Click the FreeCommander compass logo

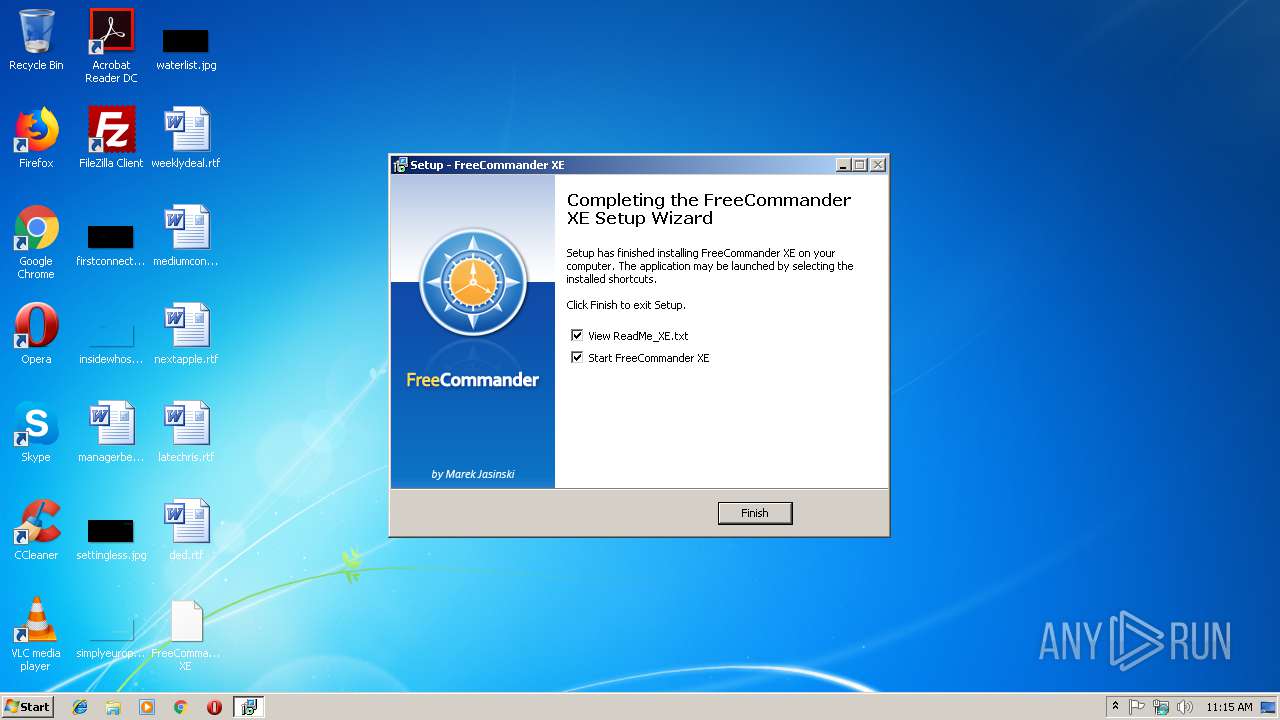(473, 282)
